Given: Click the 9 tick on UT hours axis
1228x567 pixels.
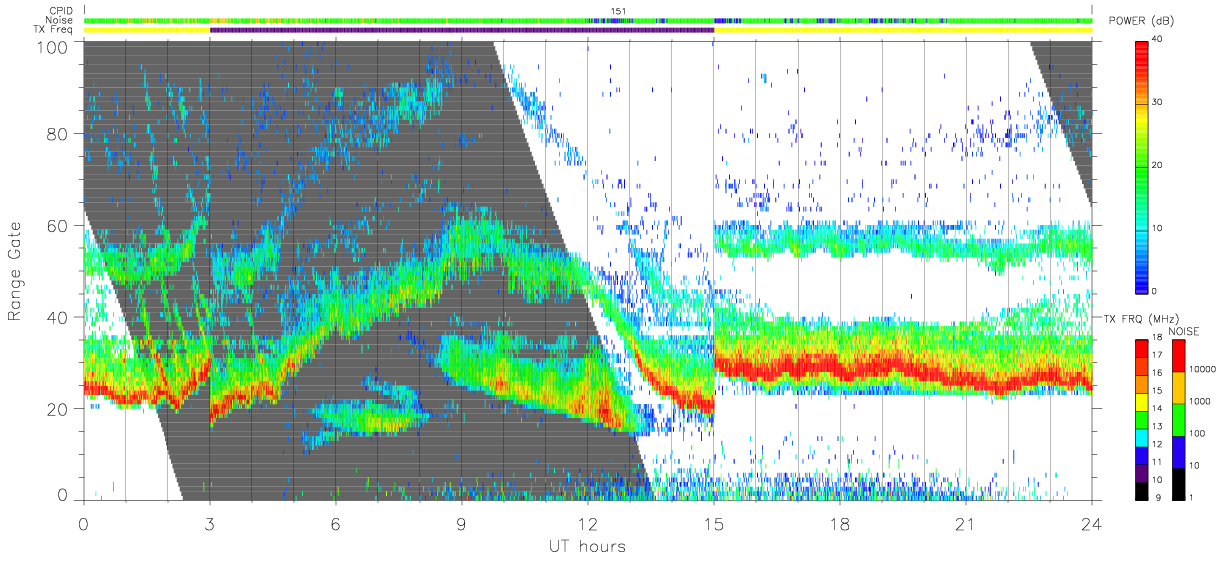Looking at the screenshot, I should point(461,523).
